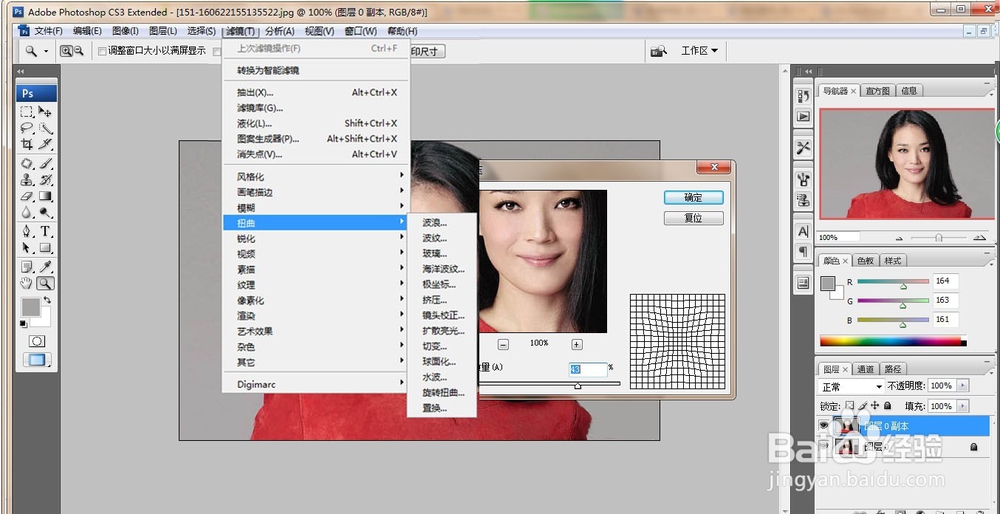Toggle visibility of bottom 图层 0 layer
Image resolution: width=1000 pixels, height=514 pixels.
(825, 447)
